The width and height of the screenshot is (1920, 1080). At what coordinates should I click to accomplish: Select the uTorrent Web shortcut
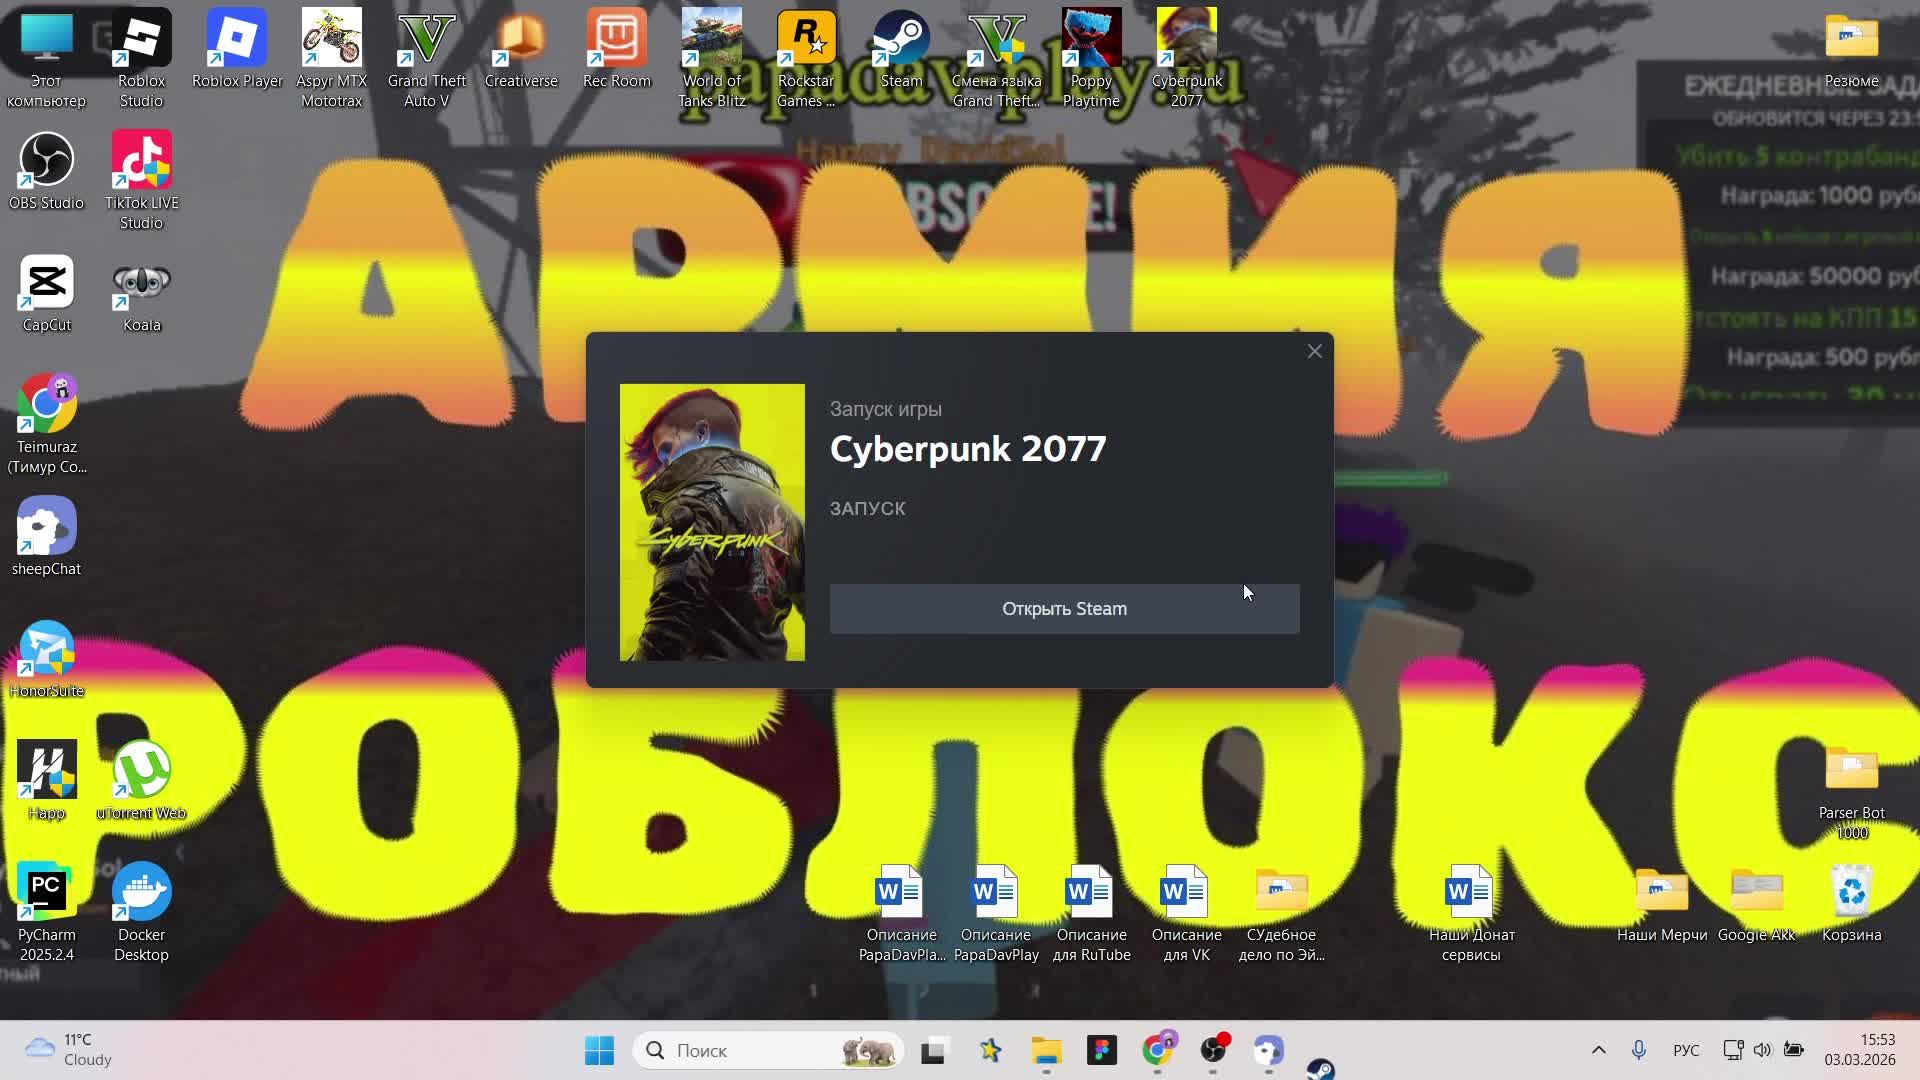141,773
